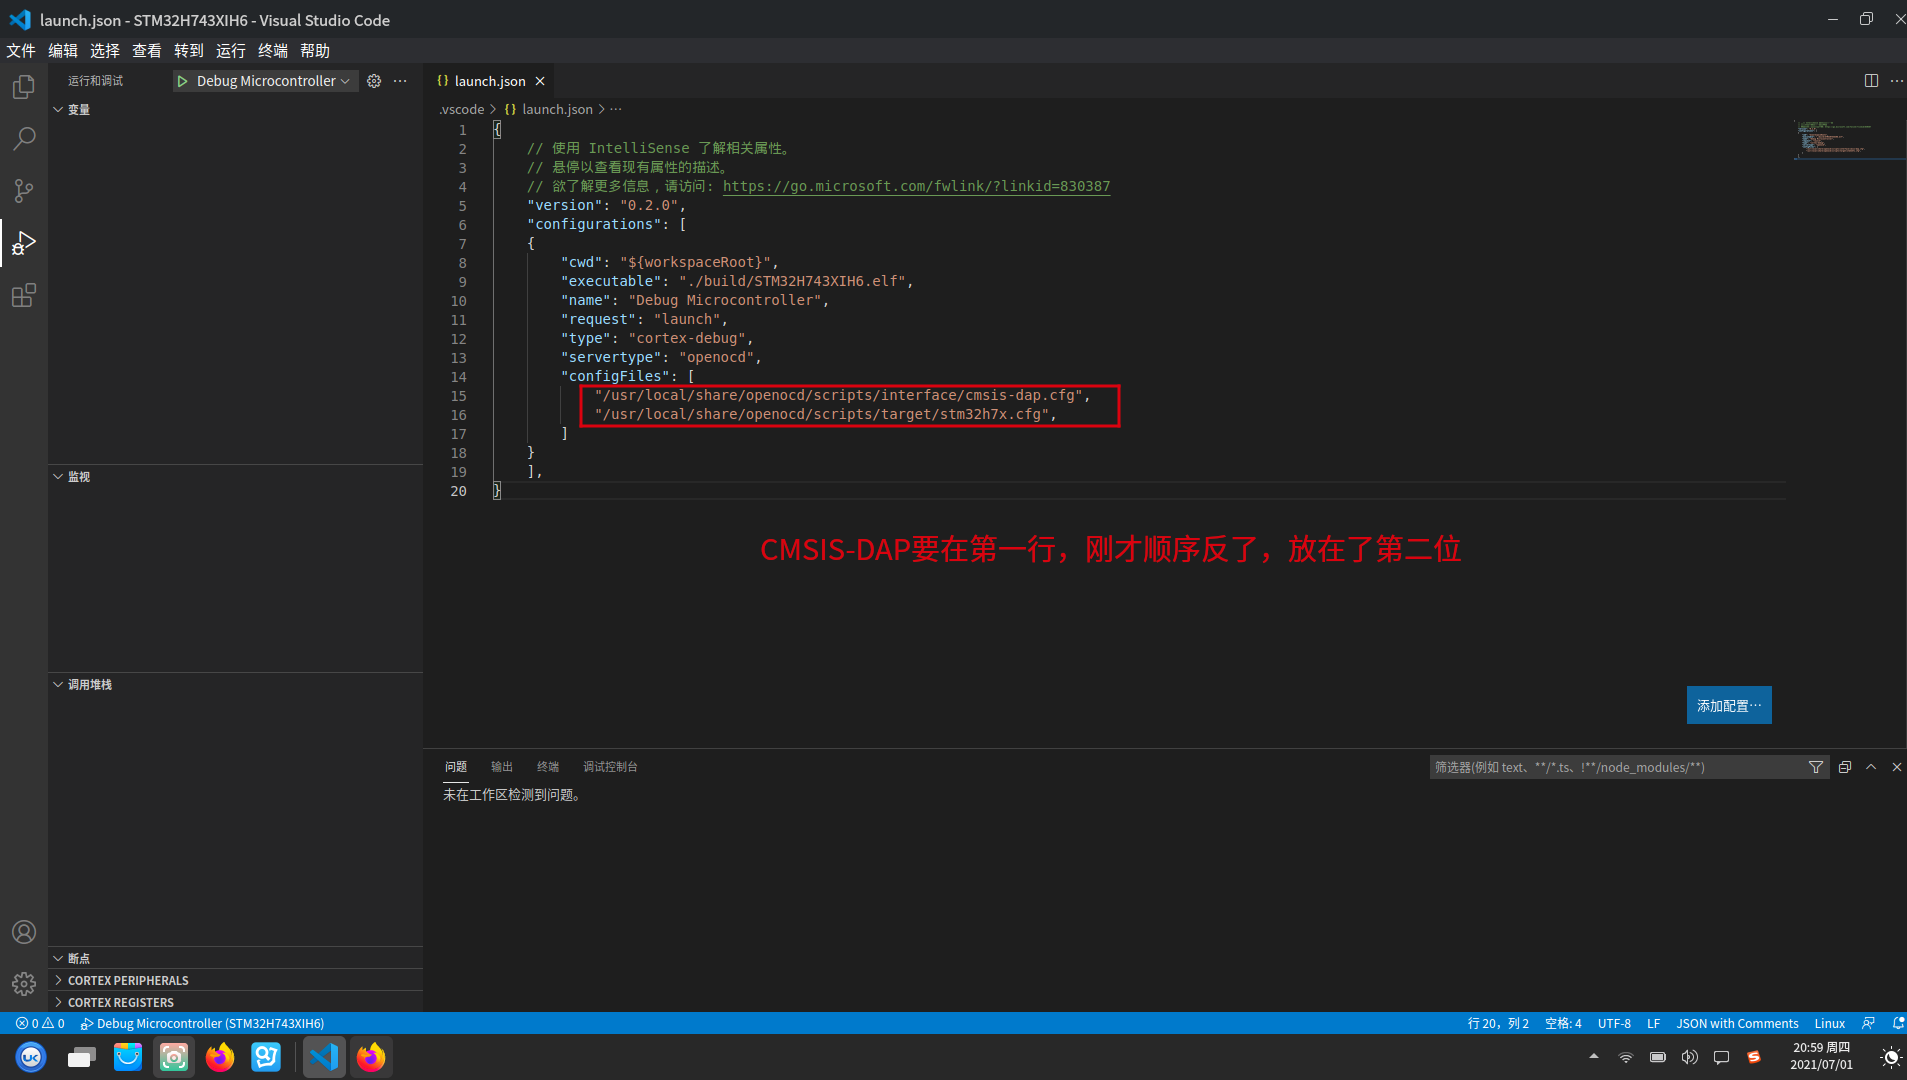
Task: Switch to the 调试控制台 panel tab
Action: (x=610, y=767)
